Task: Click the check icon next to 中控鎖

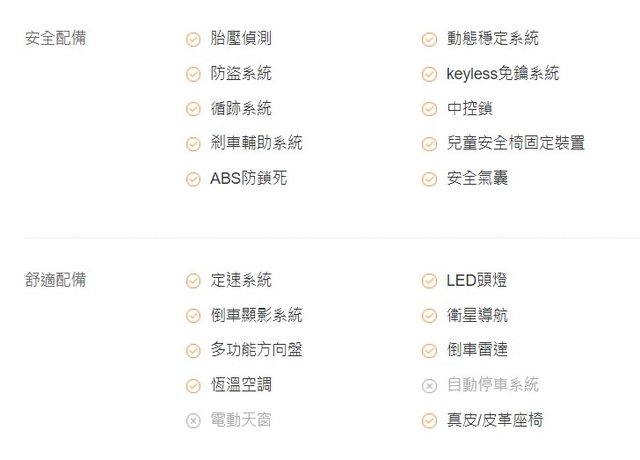Action: pos(429,109)
